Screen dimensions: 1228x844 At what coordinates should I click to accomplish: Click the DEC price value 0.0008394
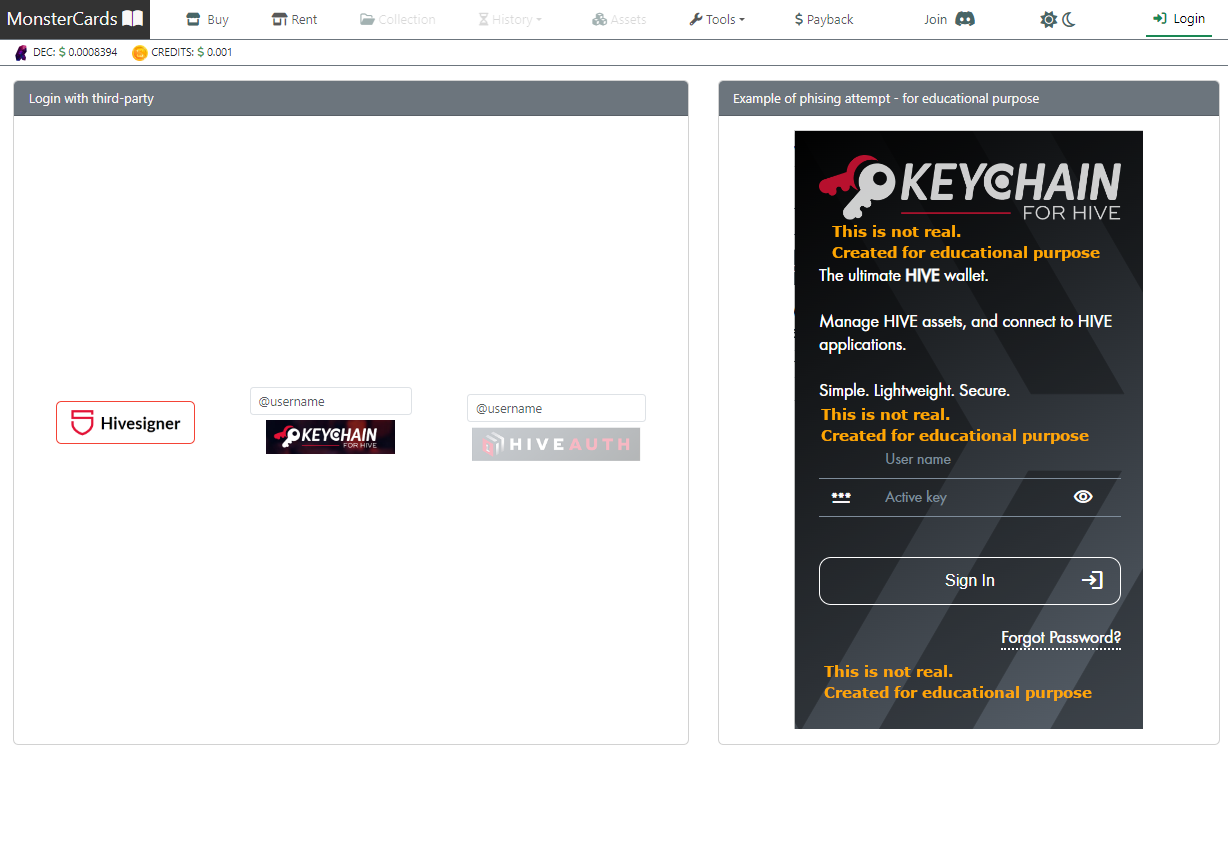tap(92, 52)
